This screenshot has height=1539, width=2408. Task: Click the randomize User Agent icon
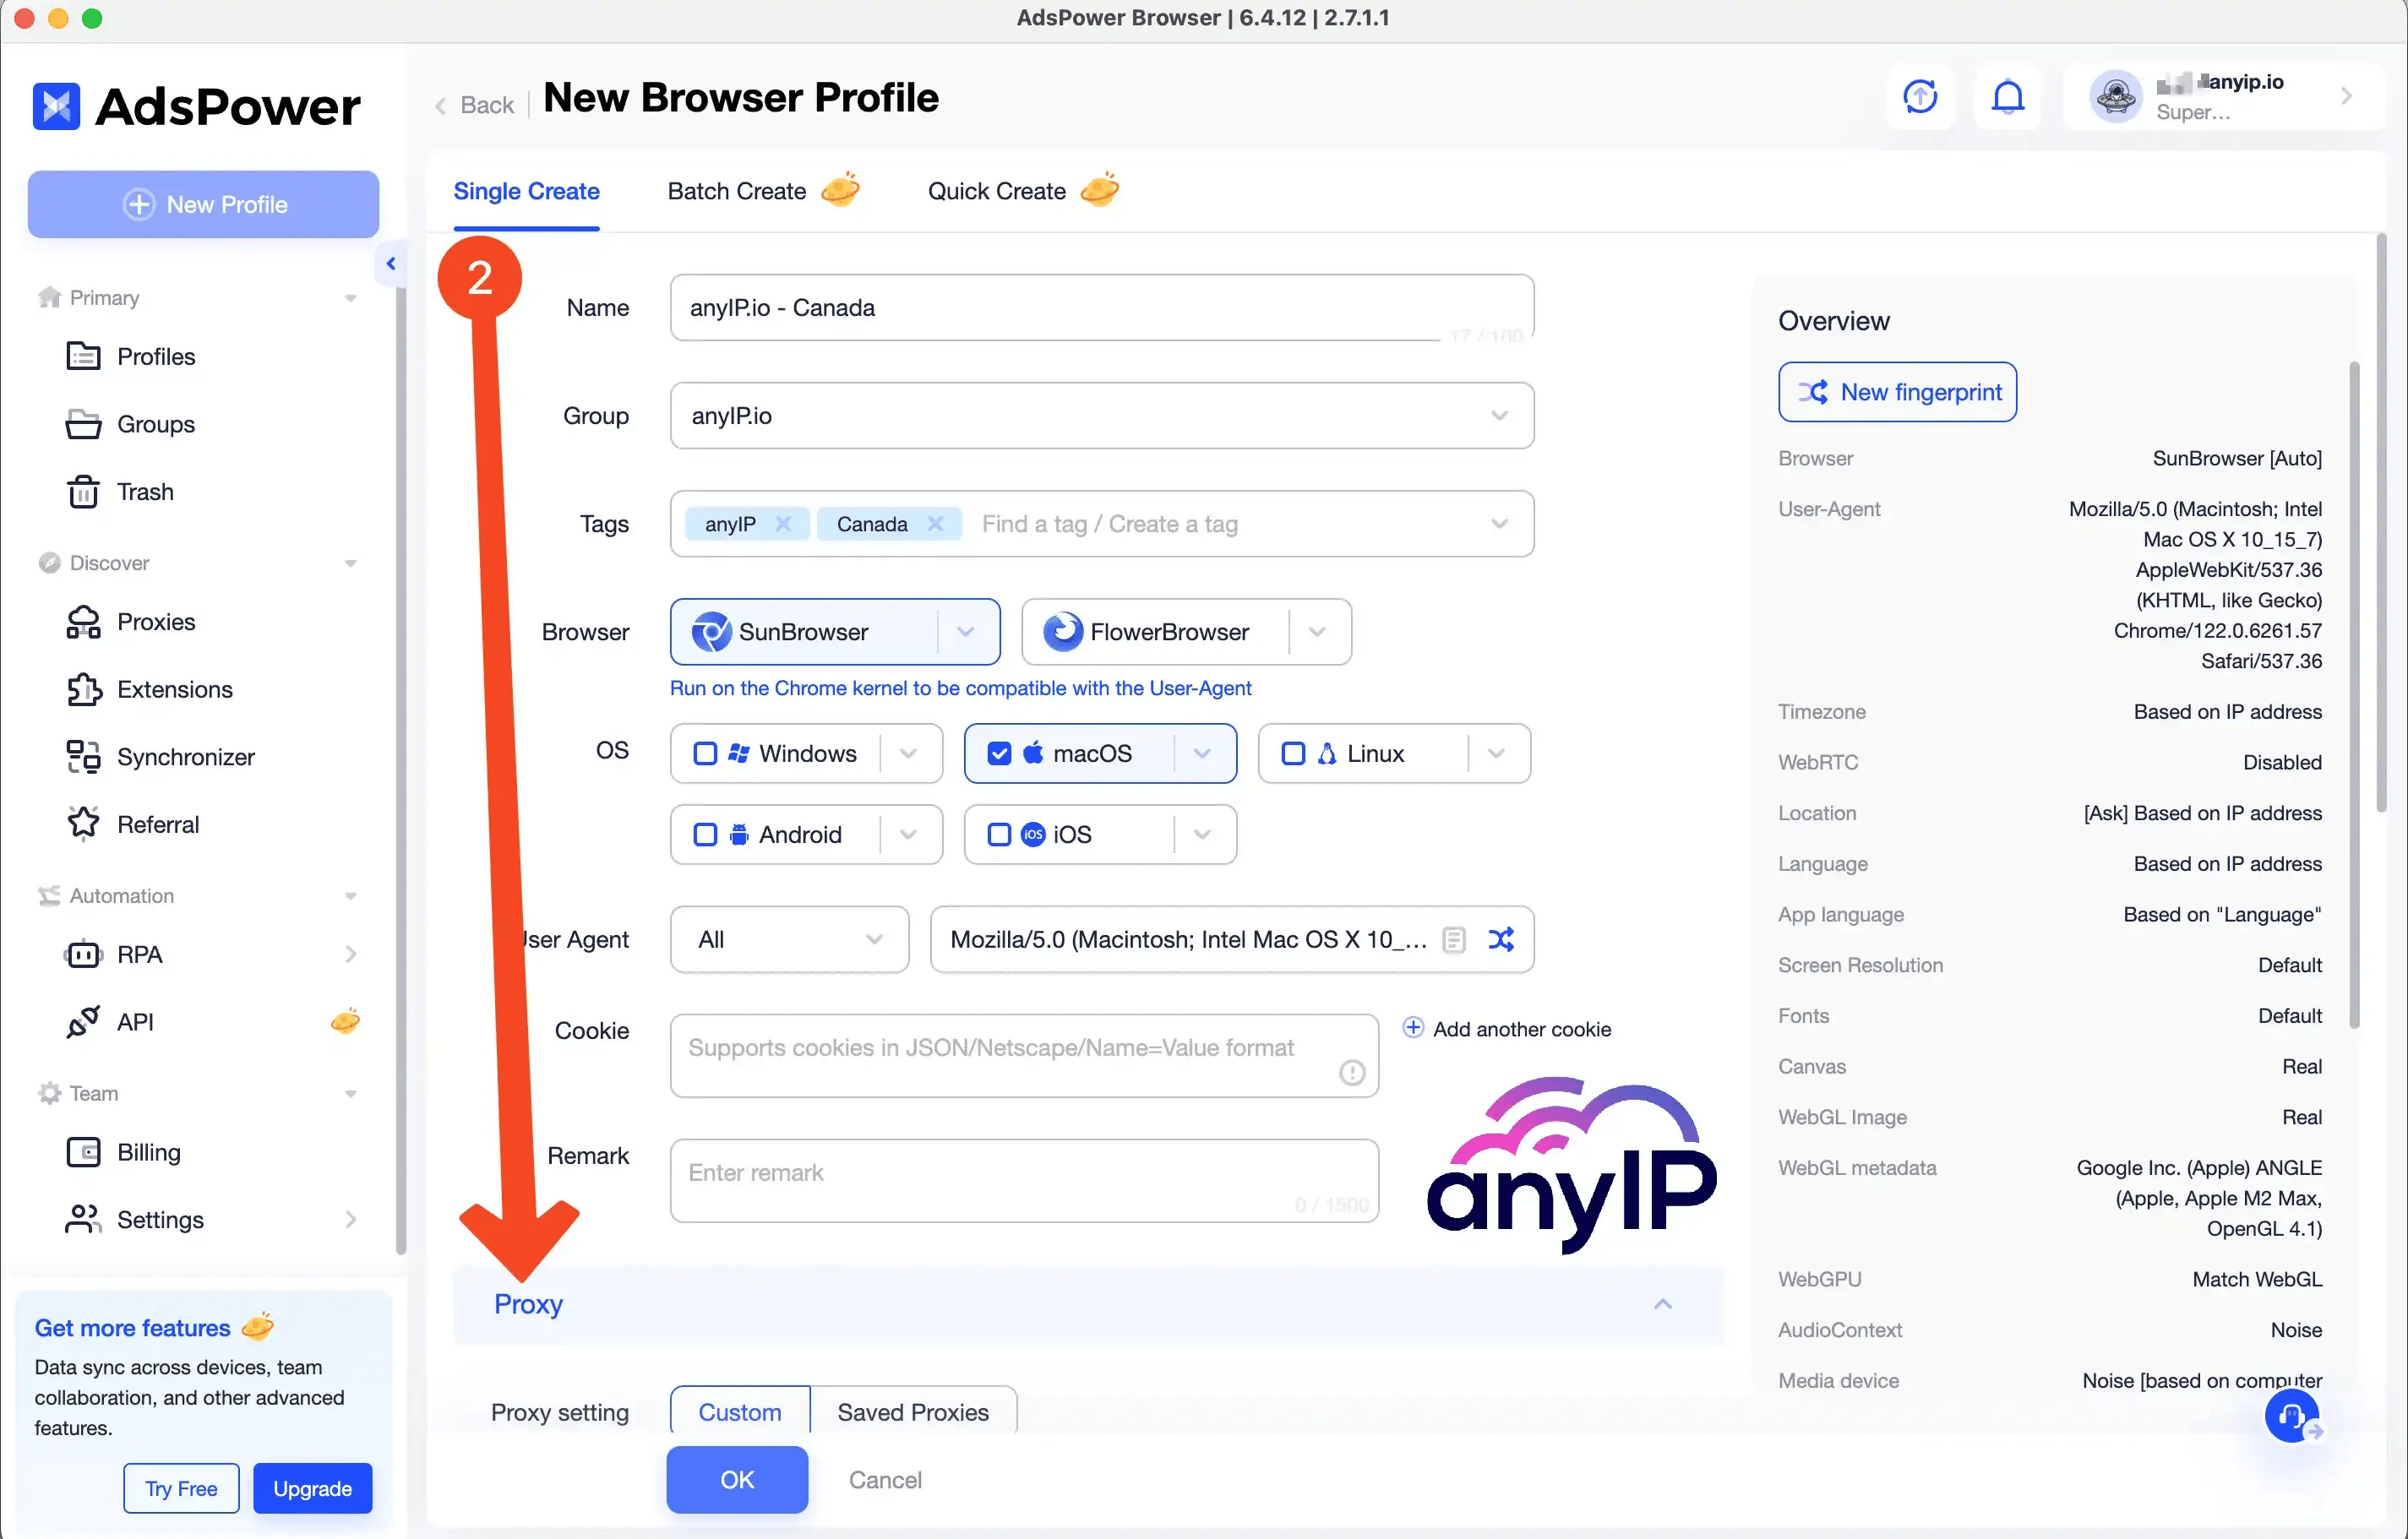pyautogui.click(x=1501, y=937)
